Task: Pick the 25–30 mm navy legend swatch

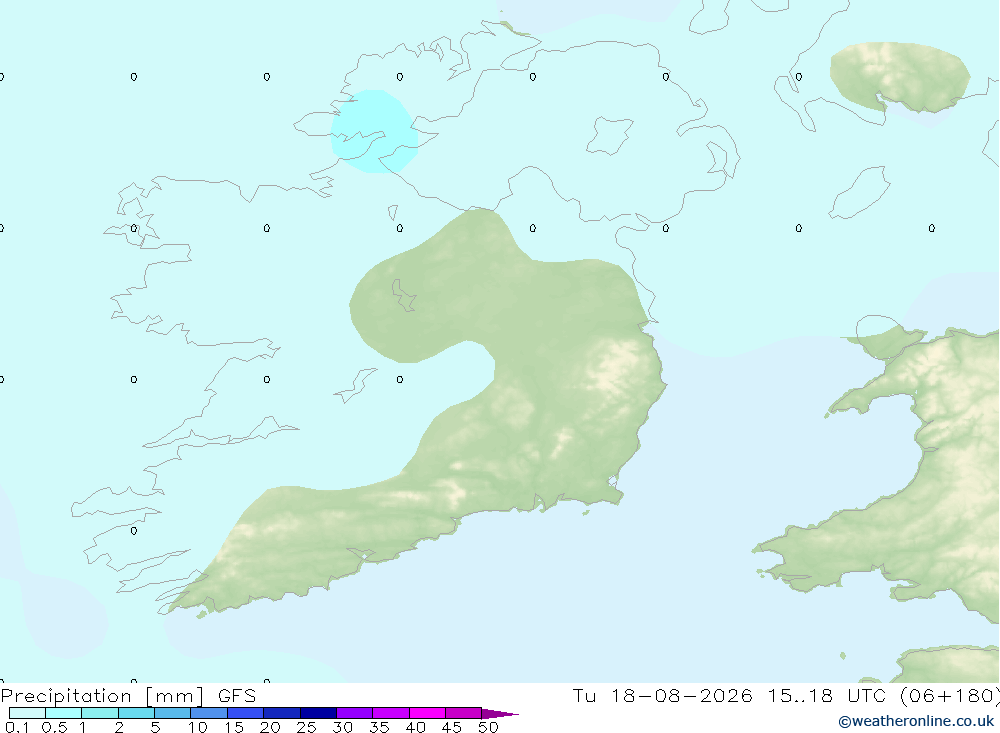Action: (x=318, y=713)
